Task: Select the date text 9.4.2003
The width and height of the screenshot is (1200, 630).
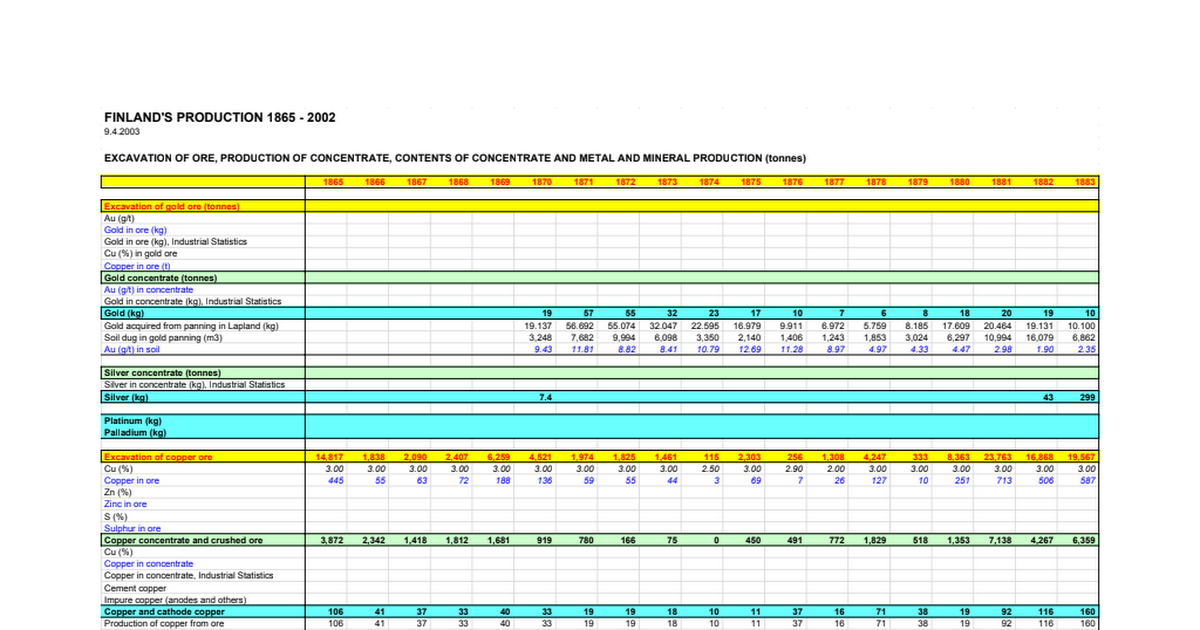Action: click(122, 132)
